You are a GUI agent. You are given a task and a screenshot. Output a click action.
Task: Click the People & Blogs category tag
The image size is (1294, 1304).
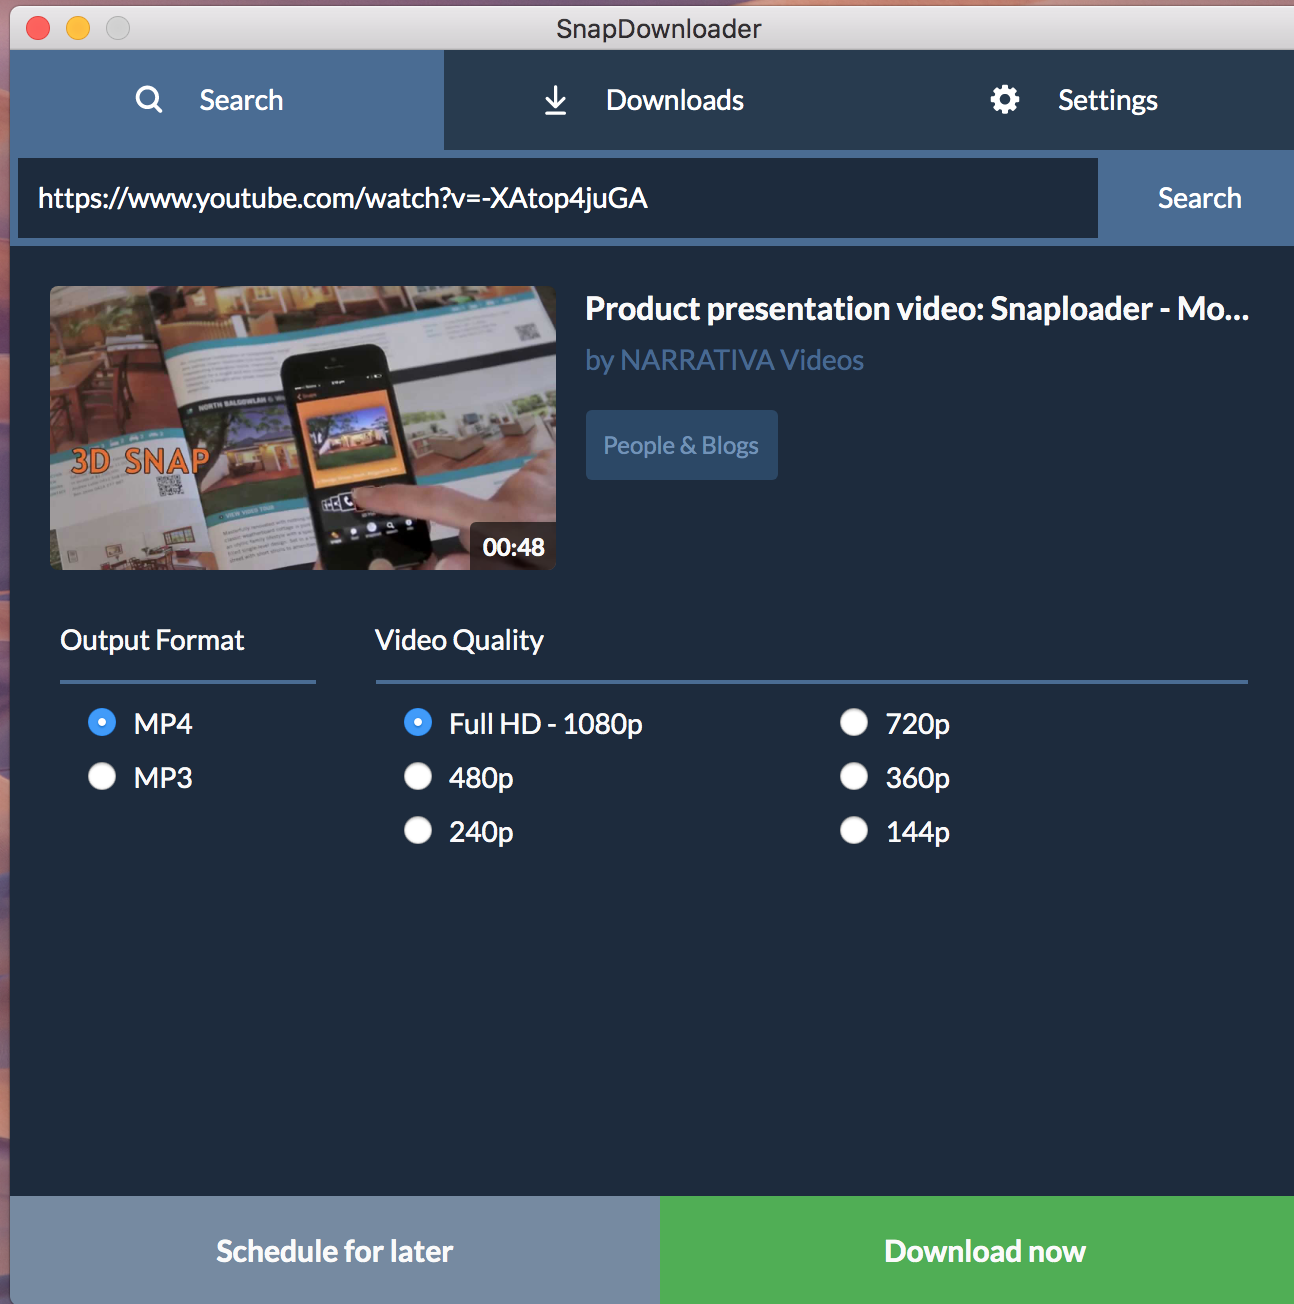click(x=681, y=445)
